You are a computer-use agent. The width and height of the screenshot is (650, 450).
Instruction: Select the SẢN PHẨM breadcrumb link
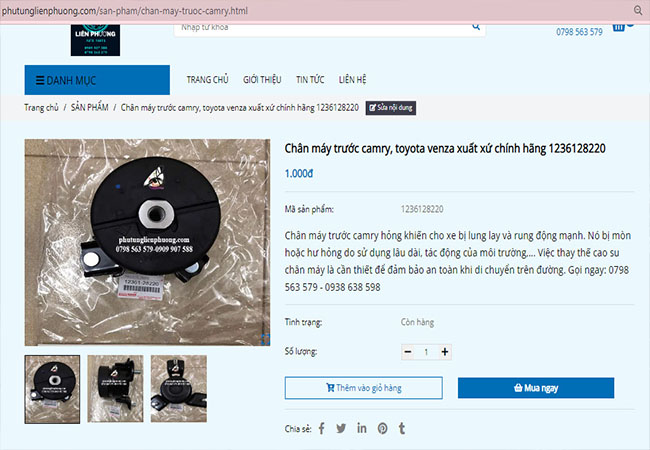(90, 106)
